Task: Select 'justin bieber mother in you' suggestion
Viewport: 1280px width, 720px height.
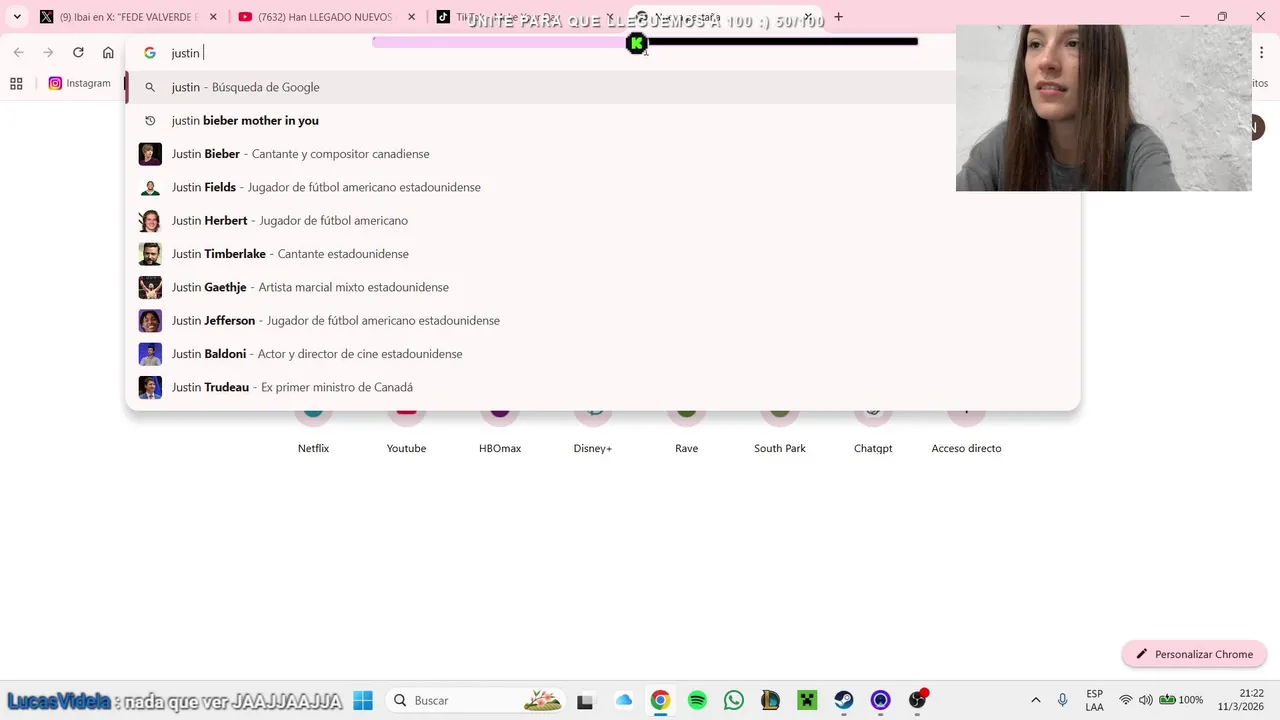Action: (x=602, y=120)
